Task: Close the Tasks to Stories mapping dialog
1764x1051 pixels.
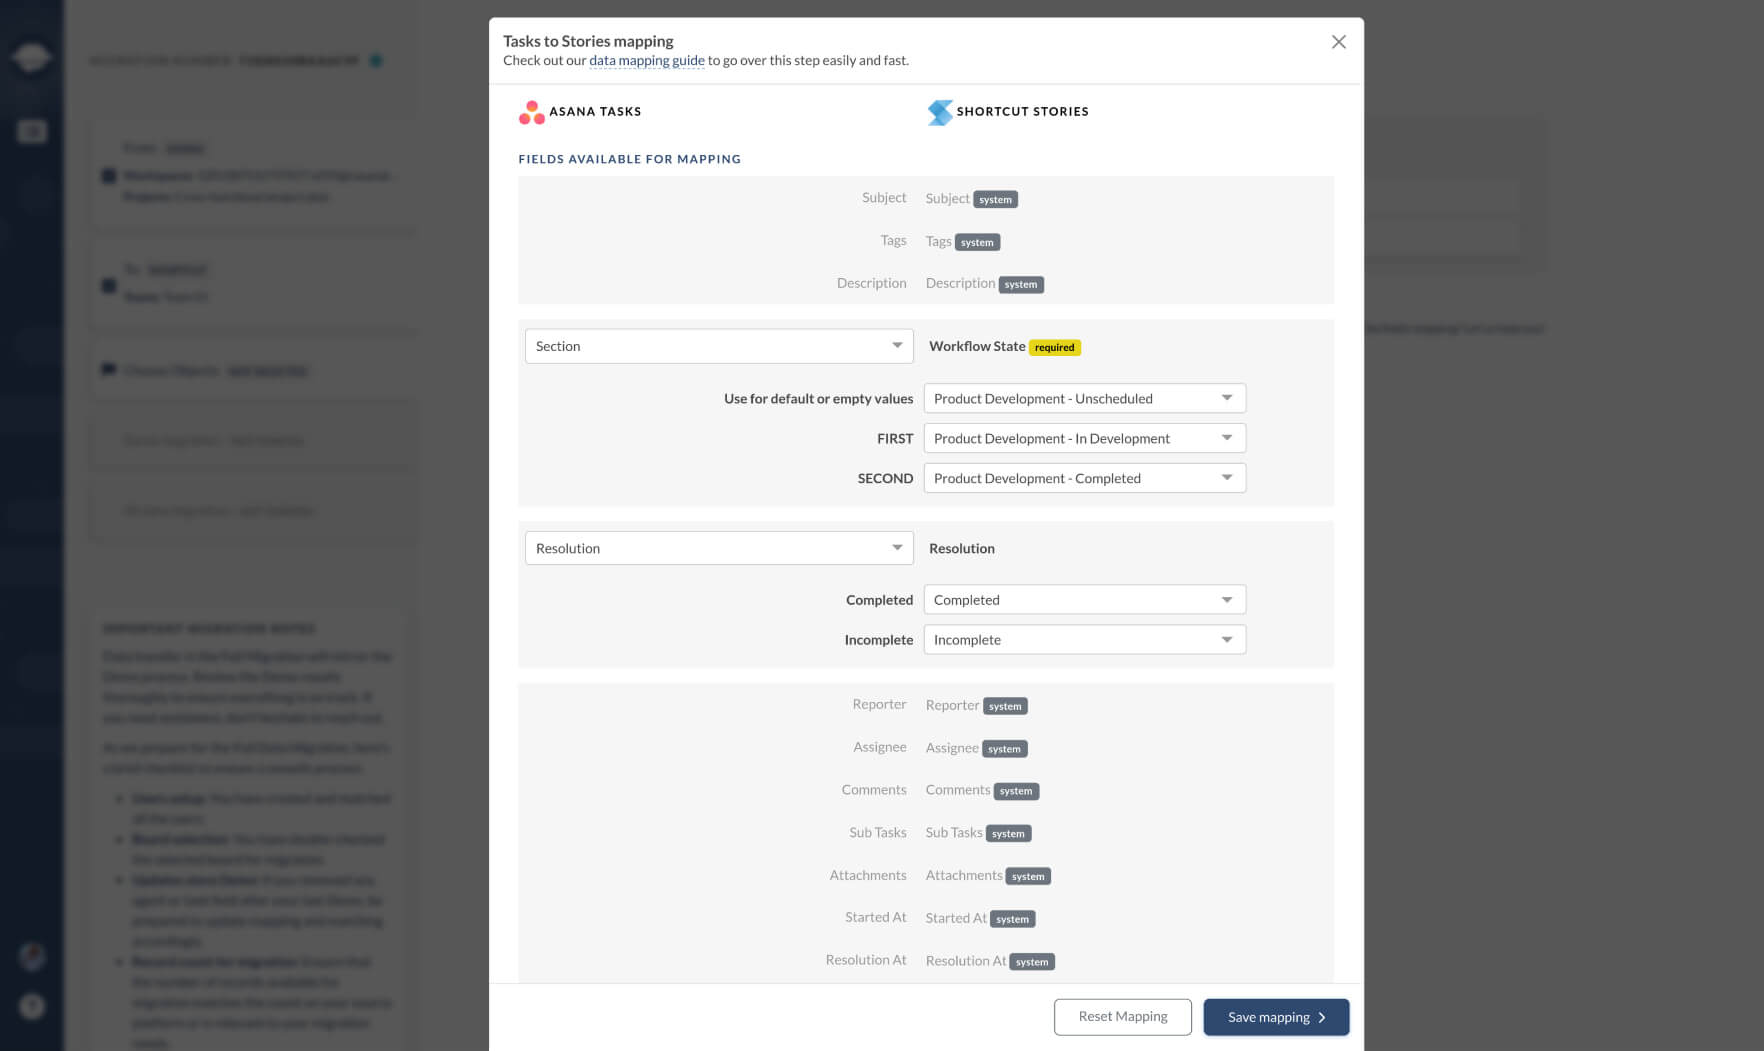Action: [1338, 42]
